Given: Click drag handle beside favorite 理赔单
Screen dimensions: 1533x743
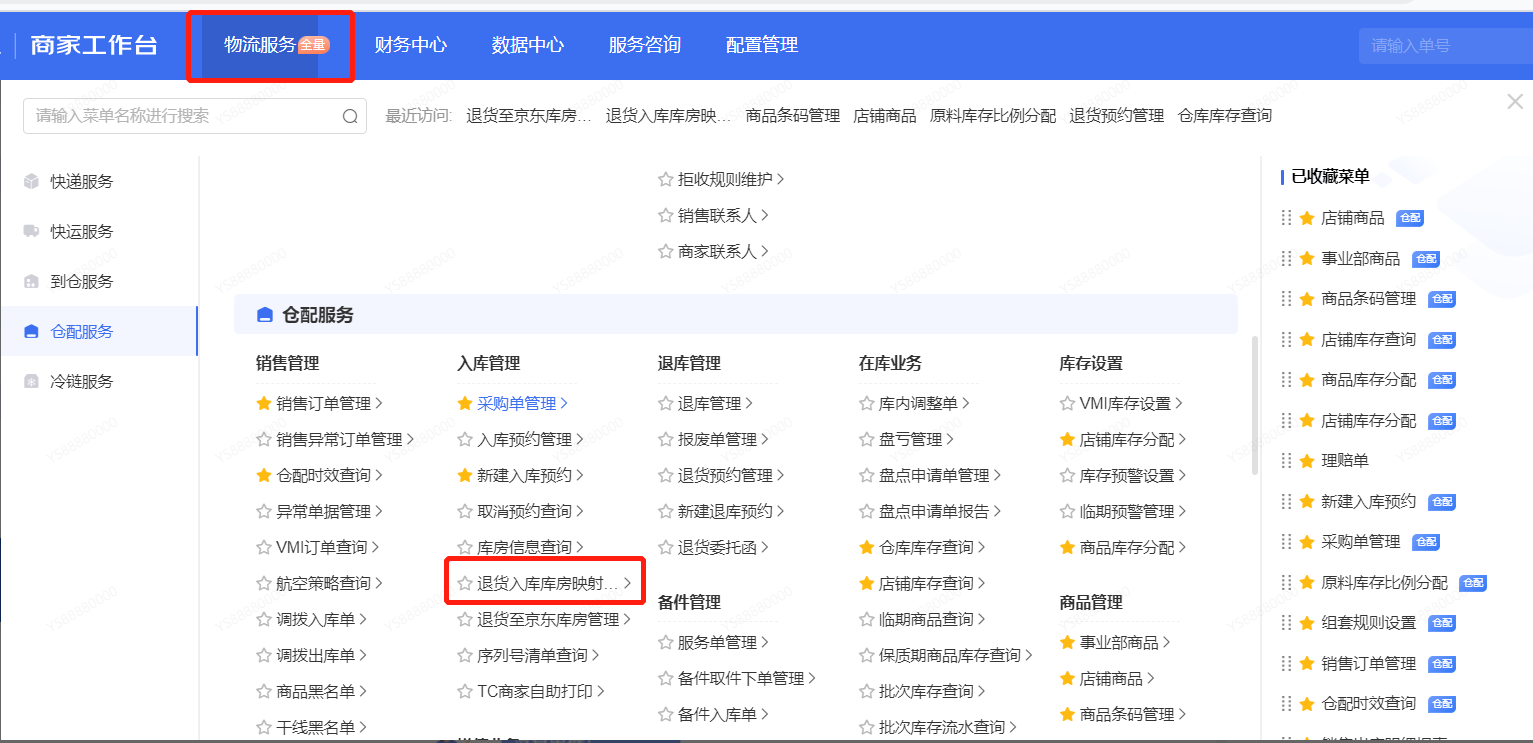Looking at the screenshot, I should tap(1286, 461).
